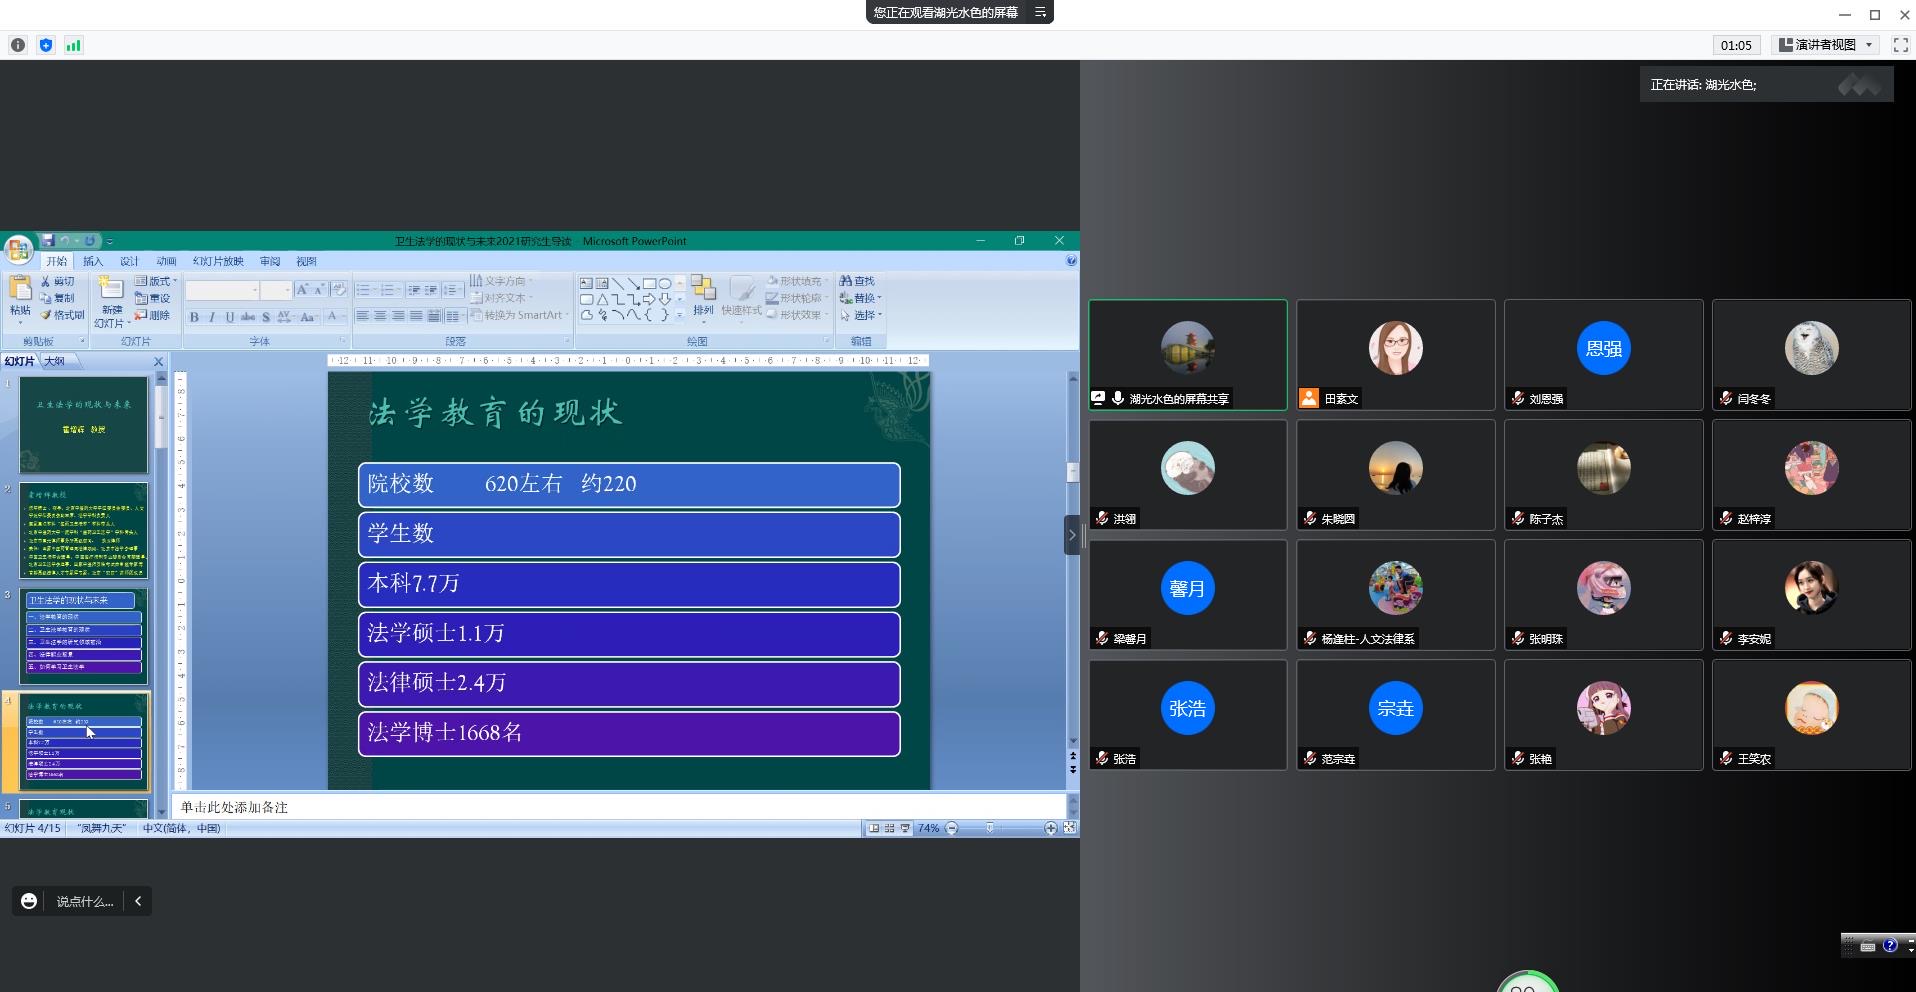The width and height of the screenshot is (1916, 992).
Task: Adjust the PowerPoint zoom slider
Action: click(x=990, y=828)
